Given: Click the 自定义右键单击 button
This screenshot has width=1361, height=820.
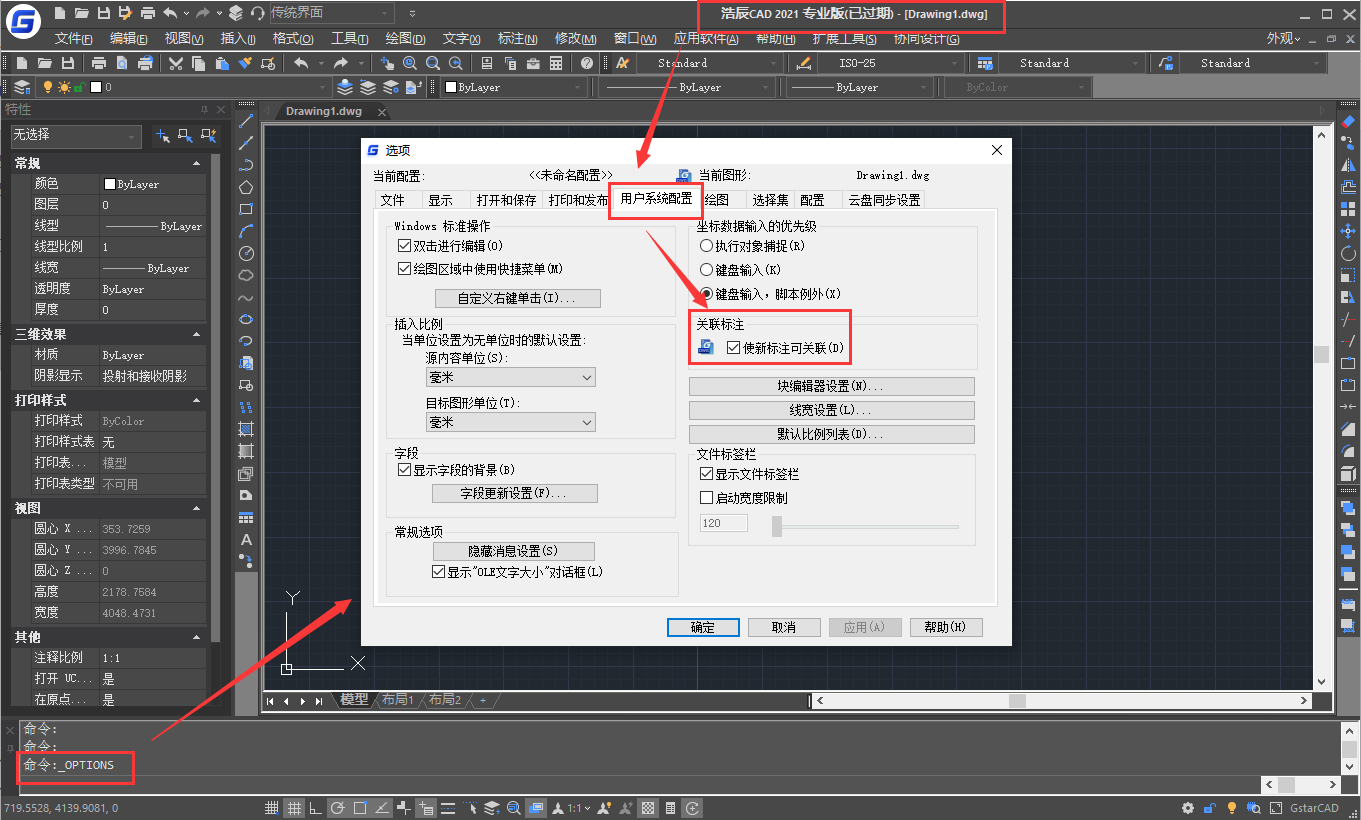Looking at the screenshot, I should (x=517, y=298).
